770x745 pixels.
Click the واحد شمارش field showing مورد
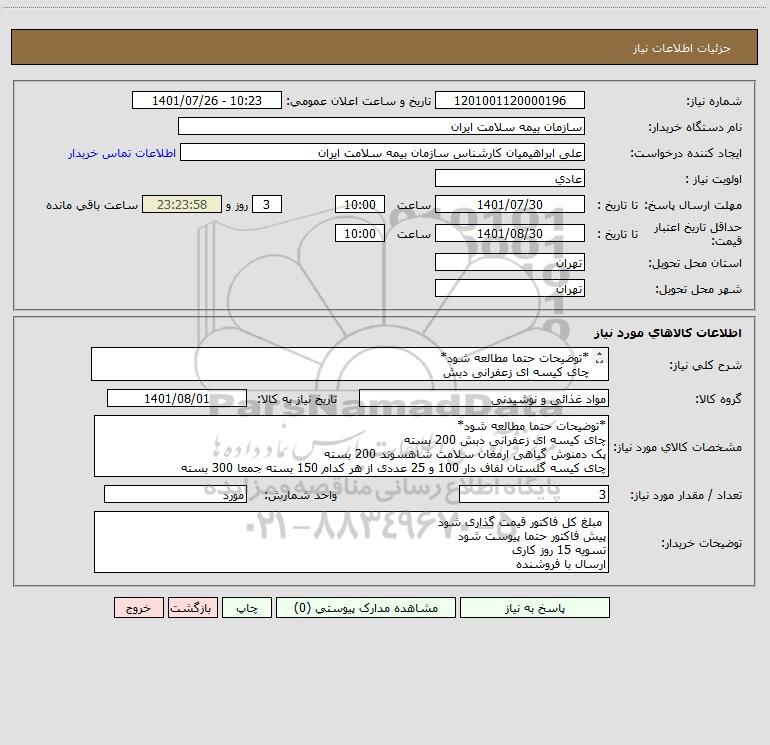tap(175, 494)
